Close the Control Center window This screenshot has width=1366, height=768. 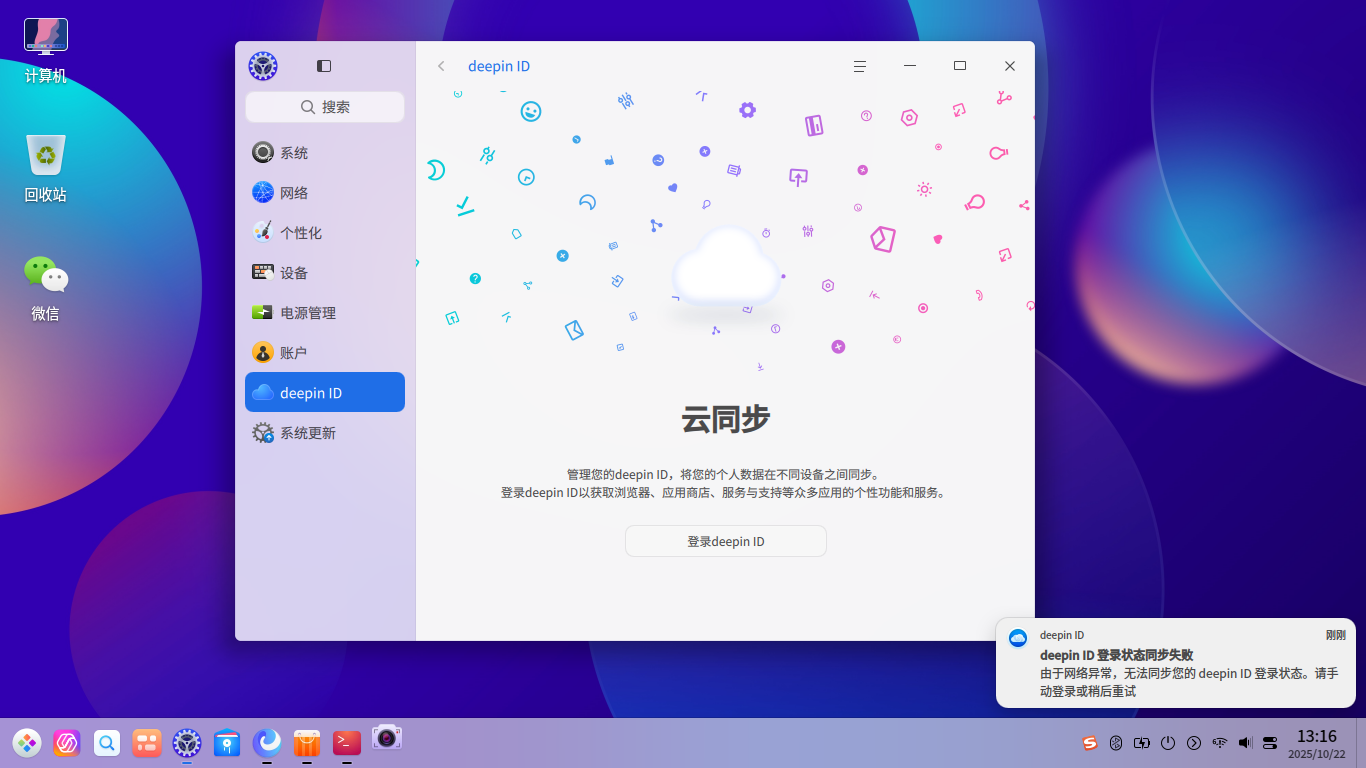1010,66
